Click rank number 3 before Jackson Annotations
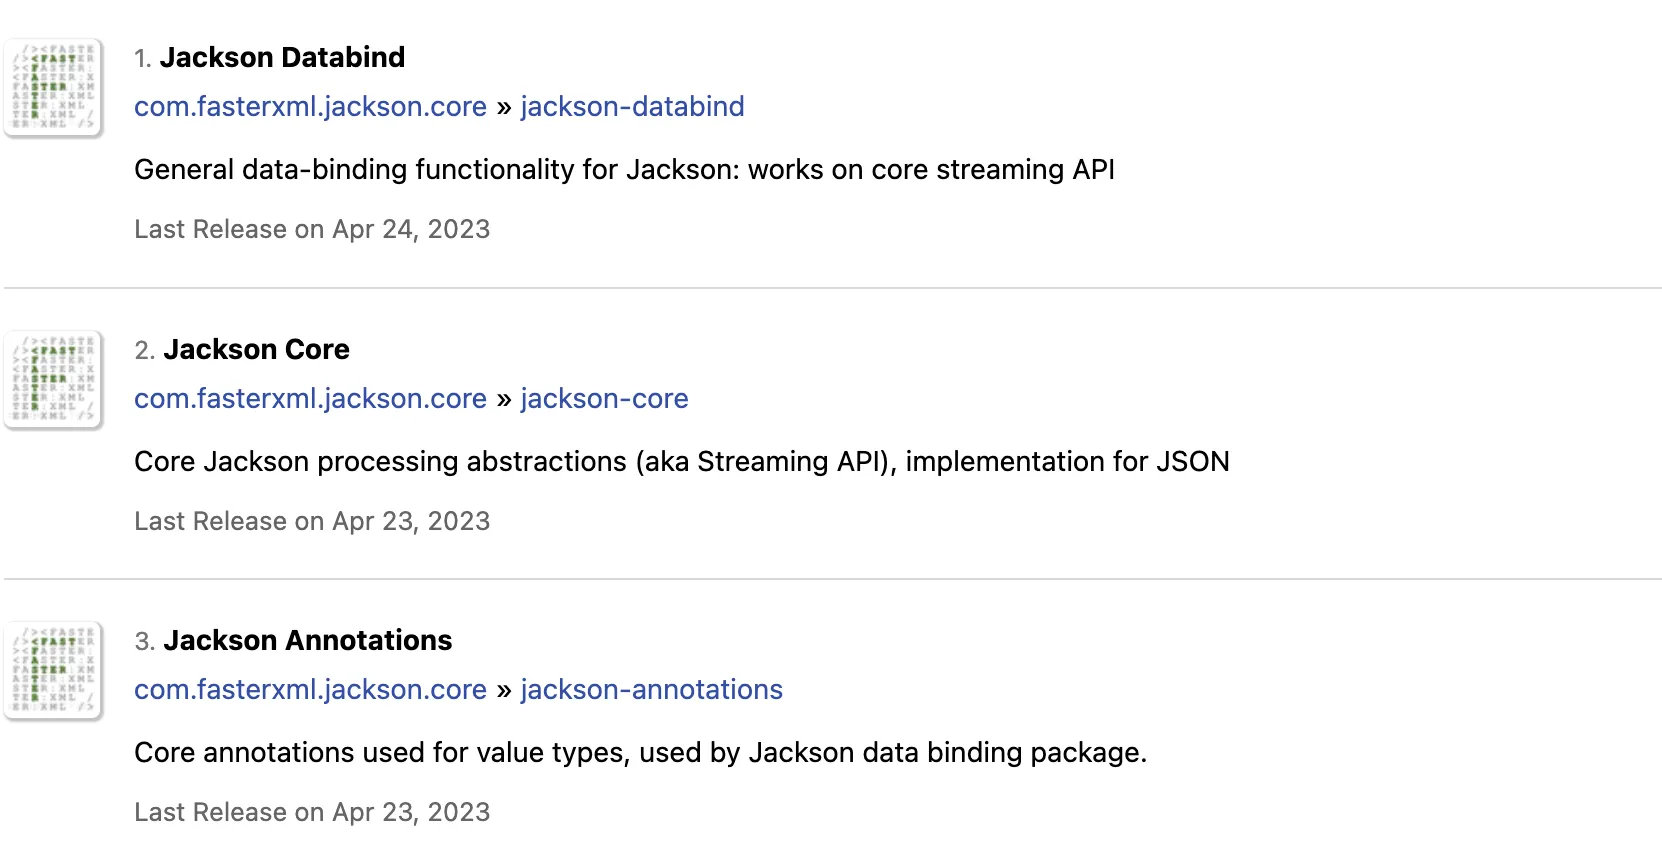The width and height of the screenshot is (1662, 844). [144, 642]
